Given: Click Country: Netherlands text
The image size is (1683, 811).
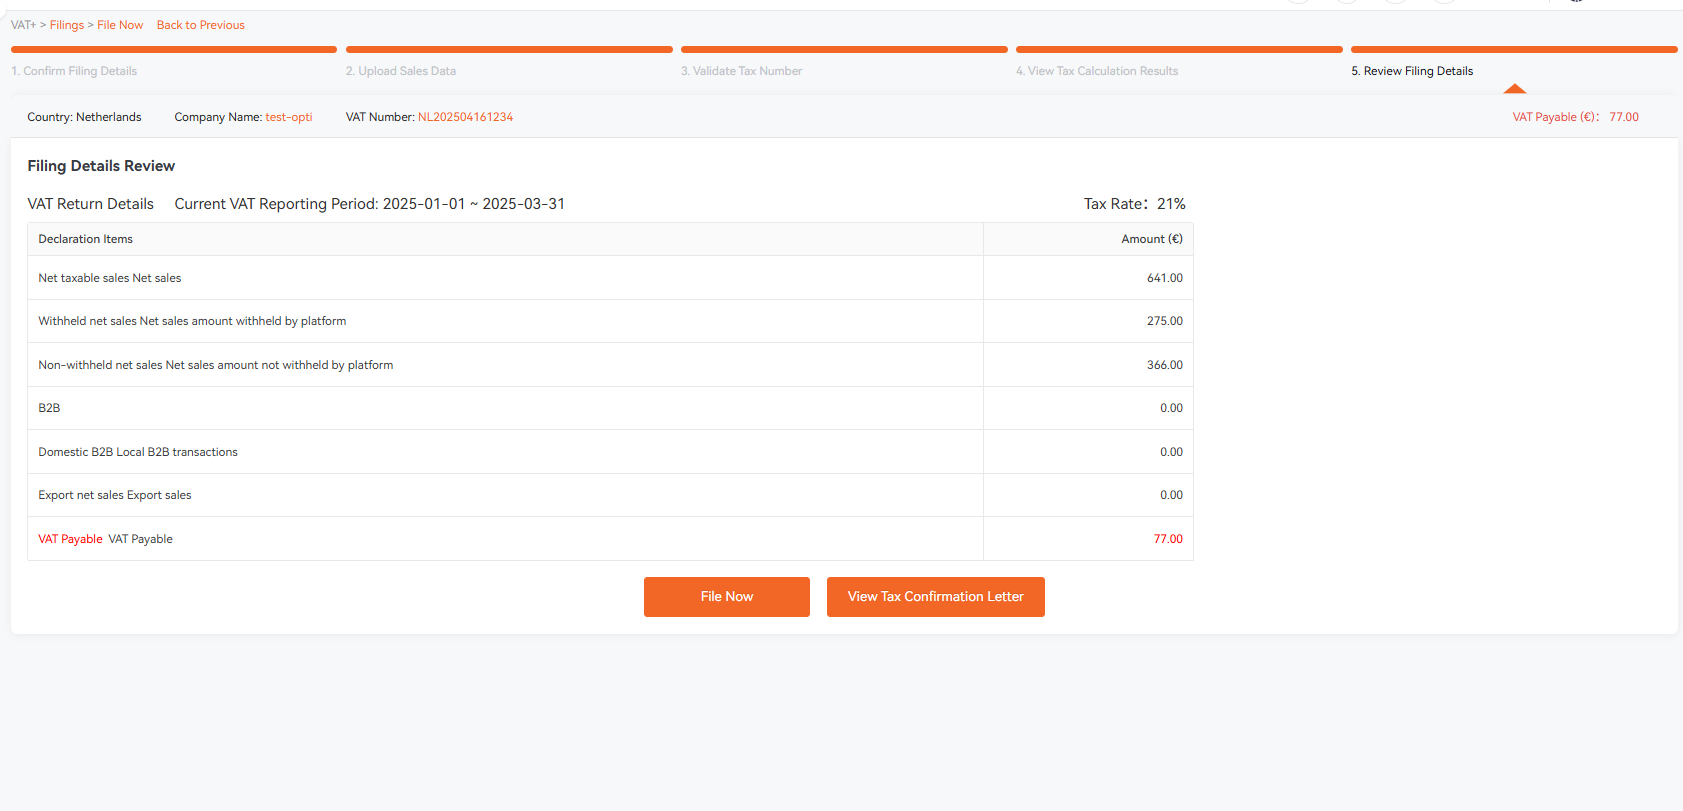Looking at the screenshot, I should pyautogui.click(x=84, y=117).
